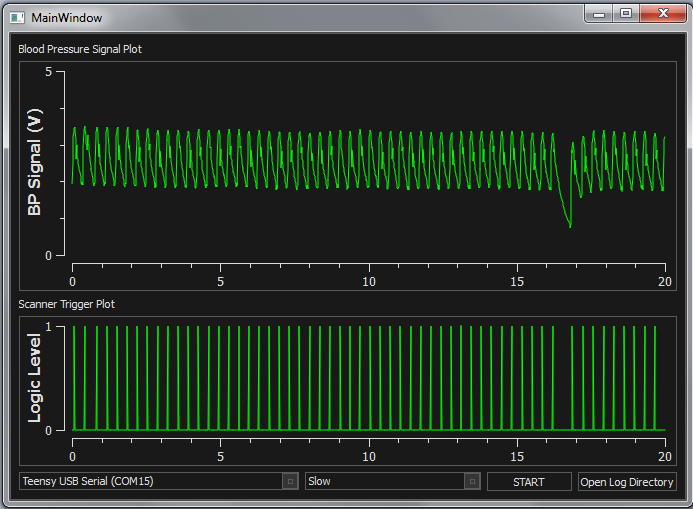Click the 5 tick label on trigger plot x-axis
The image size is (693, 509).
click(x=221, y=456)
